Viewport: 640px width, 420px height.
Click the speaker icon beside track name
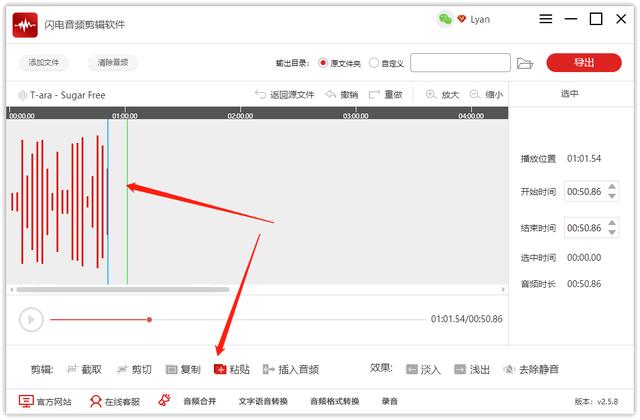coord(22,95)
